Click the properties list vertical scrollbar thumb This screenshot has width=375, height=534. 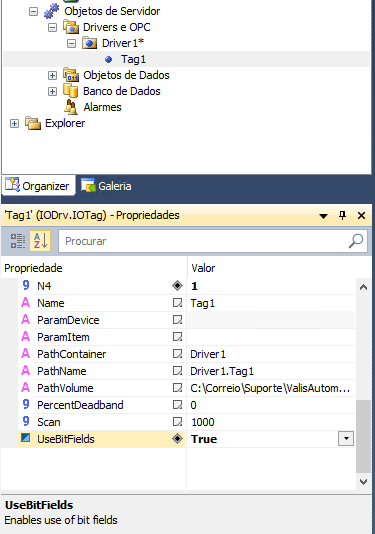click(363, 437)
